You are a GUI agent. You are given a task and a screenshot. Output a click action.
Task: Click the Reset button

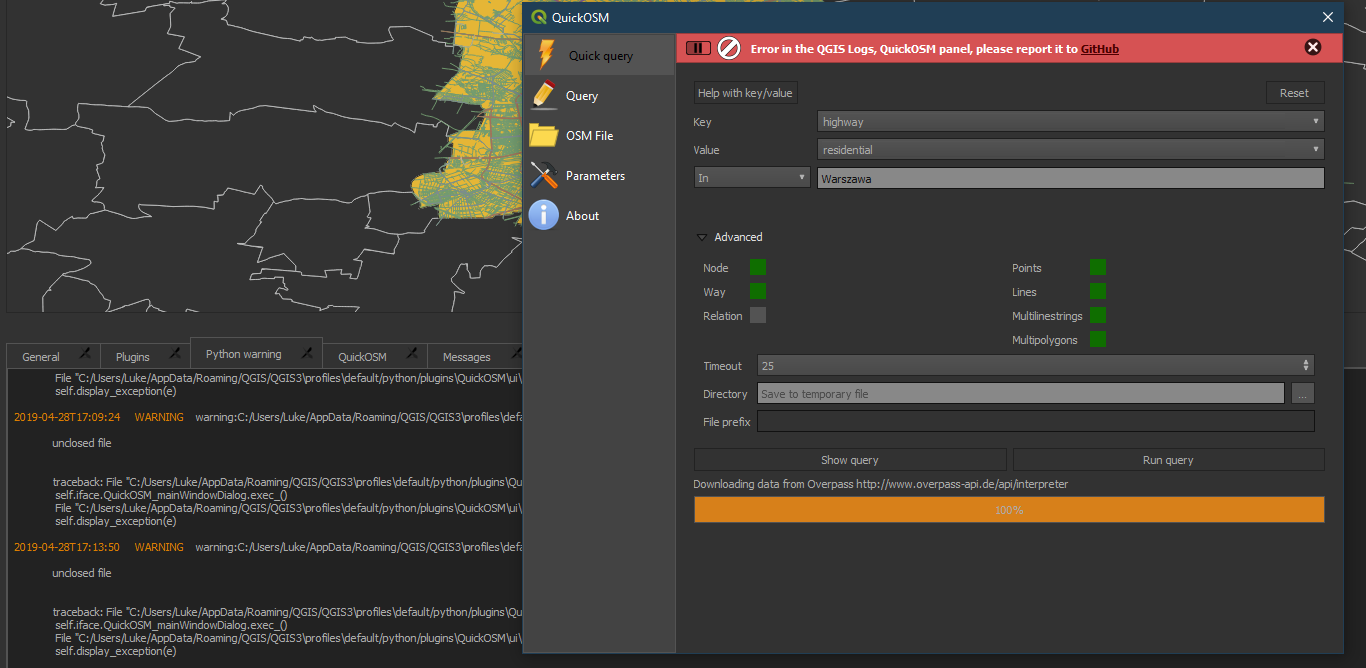pyautogui.click(x=1294, y=93)
